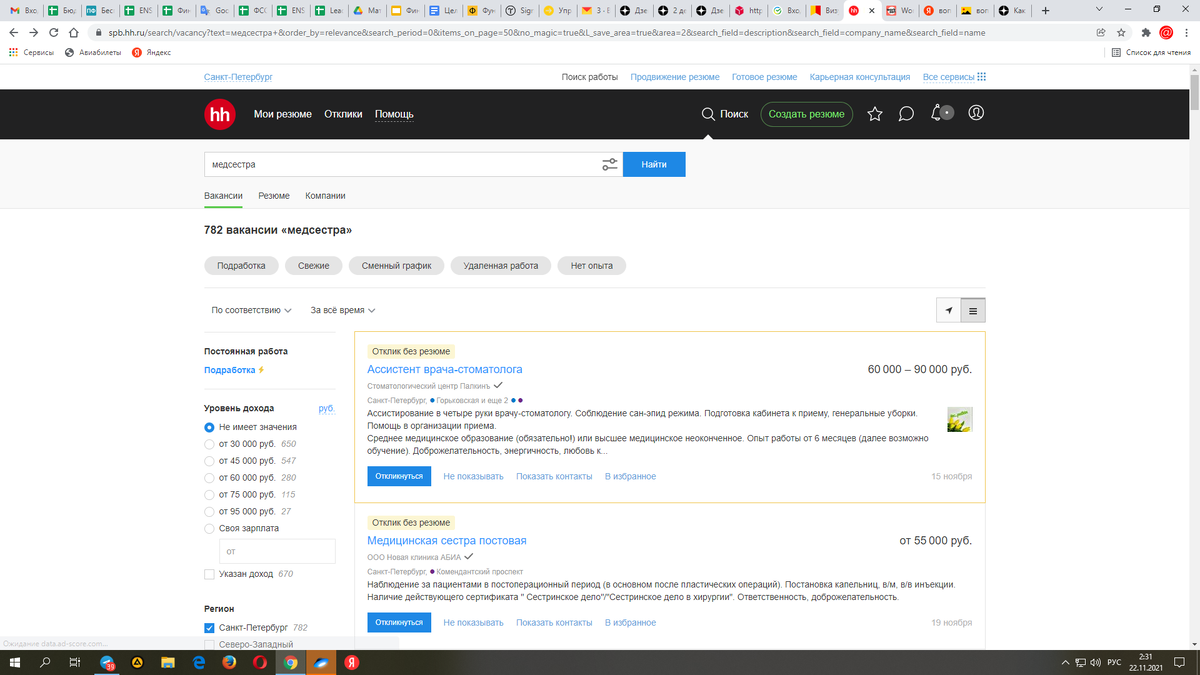Viewport: 1200px width, 675px height.
Task: Open 'Ассистент врача-стоматолога' vacancy title
Action: [x=445, y=369]
